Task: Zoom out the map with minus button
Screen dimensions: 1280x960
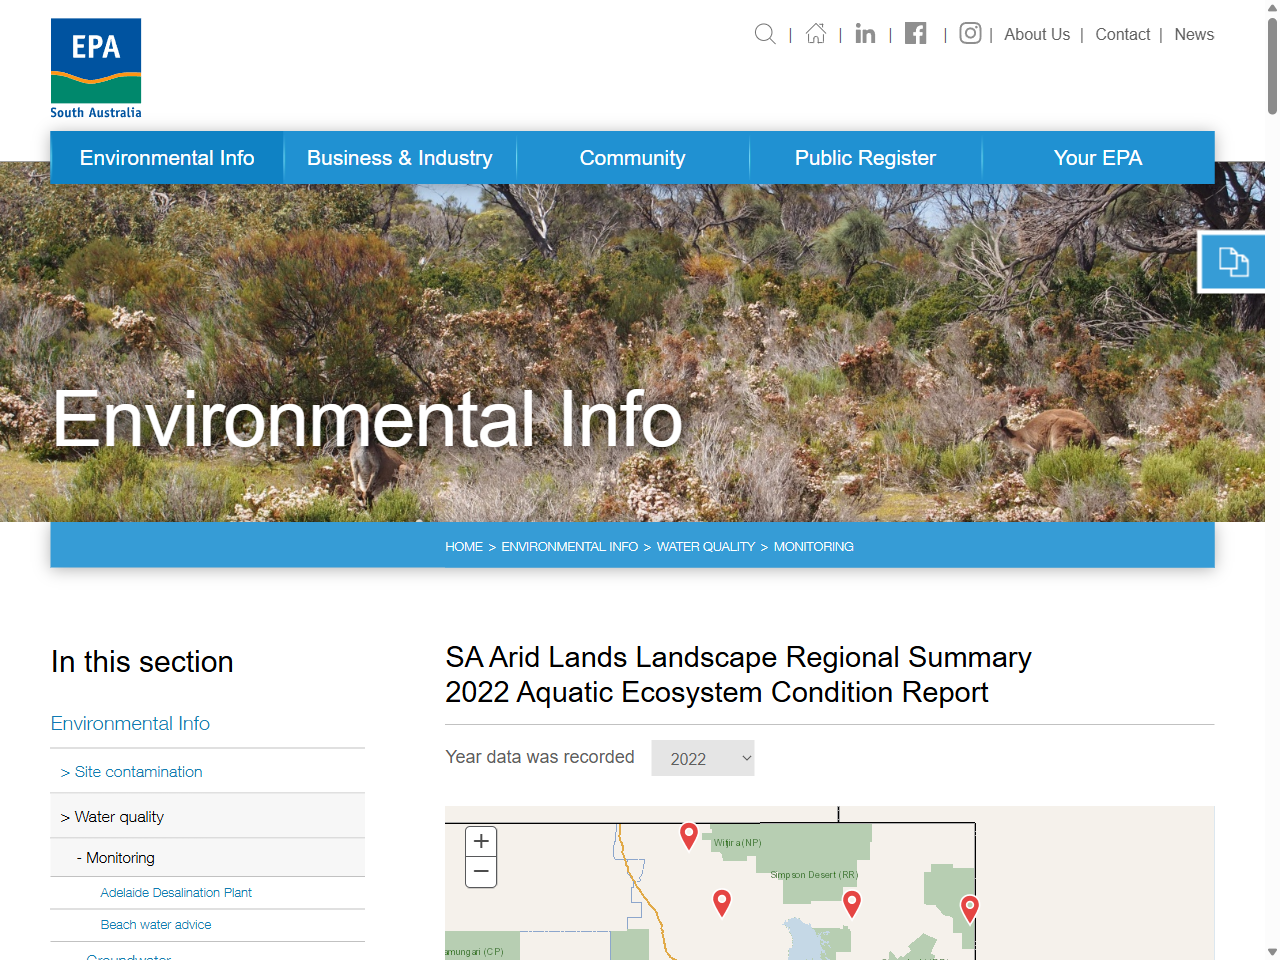Action: click(481, 872)
